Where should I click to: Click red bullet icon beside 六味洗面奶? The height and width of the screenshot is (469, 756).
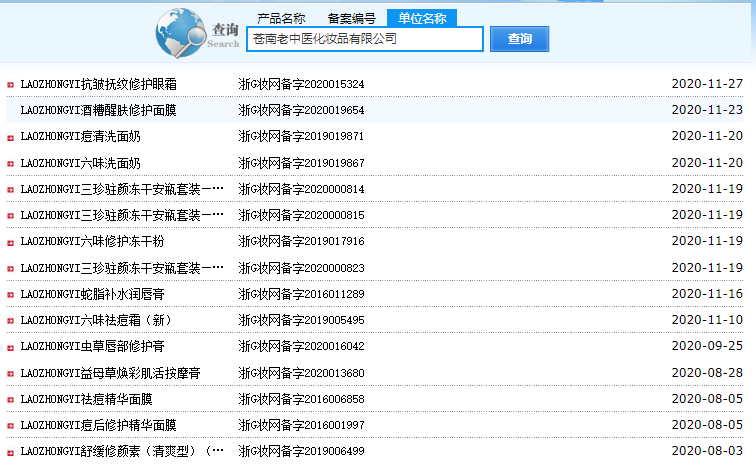tap(10, 163)
